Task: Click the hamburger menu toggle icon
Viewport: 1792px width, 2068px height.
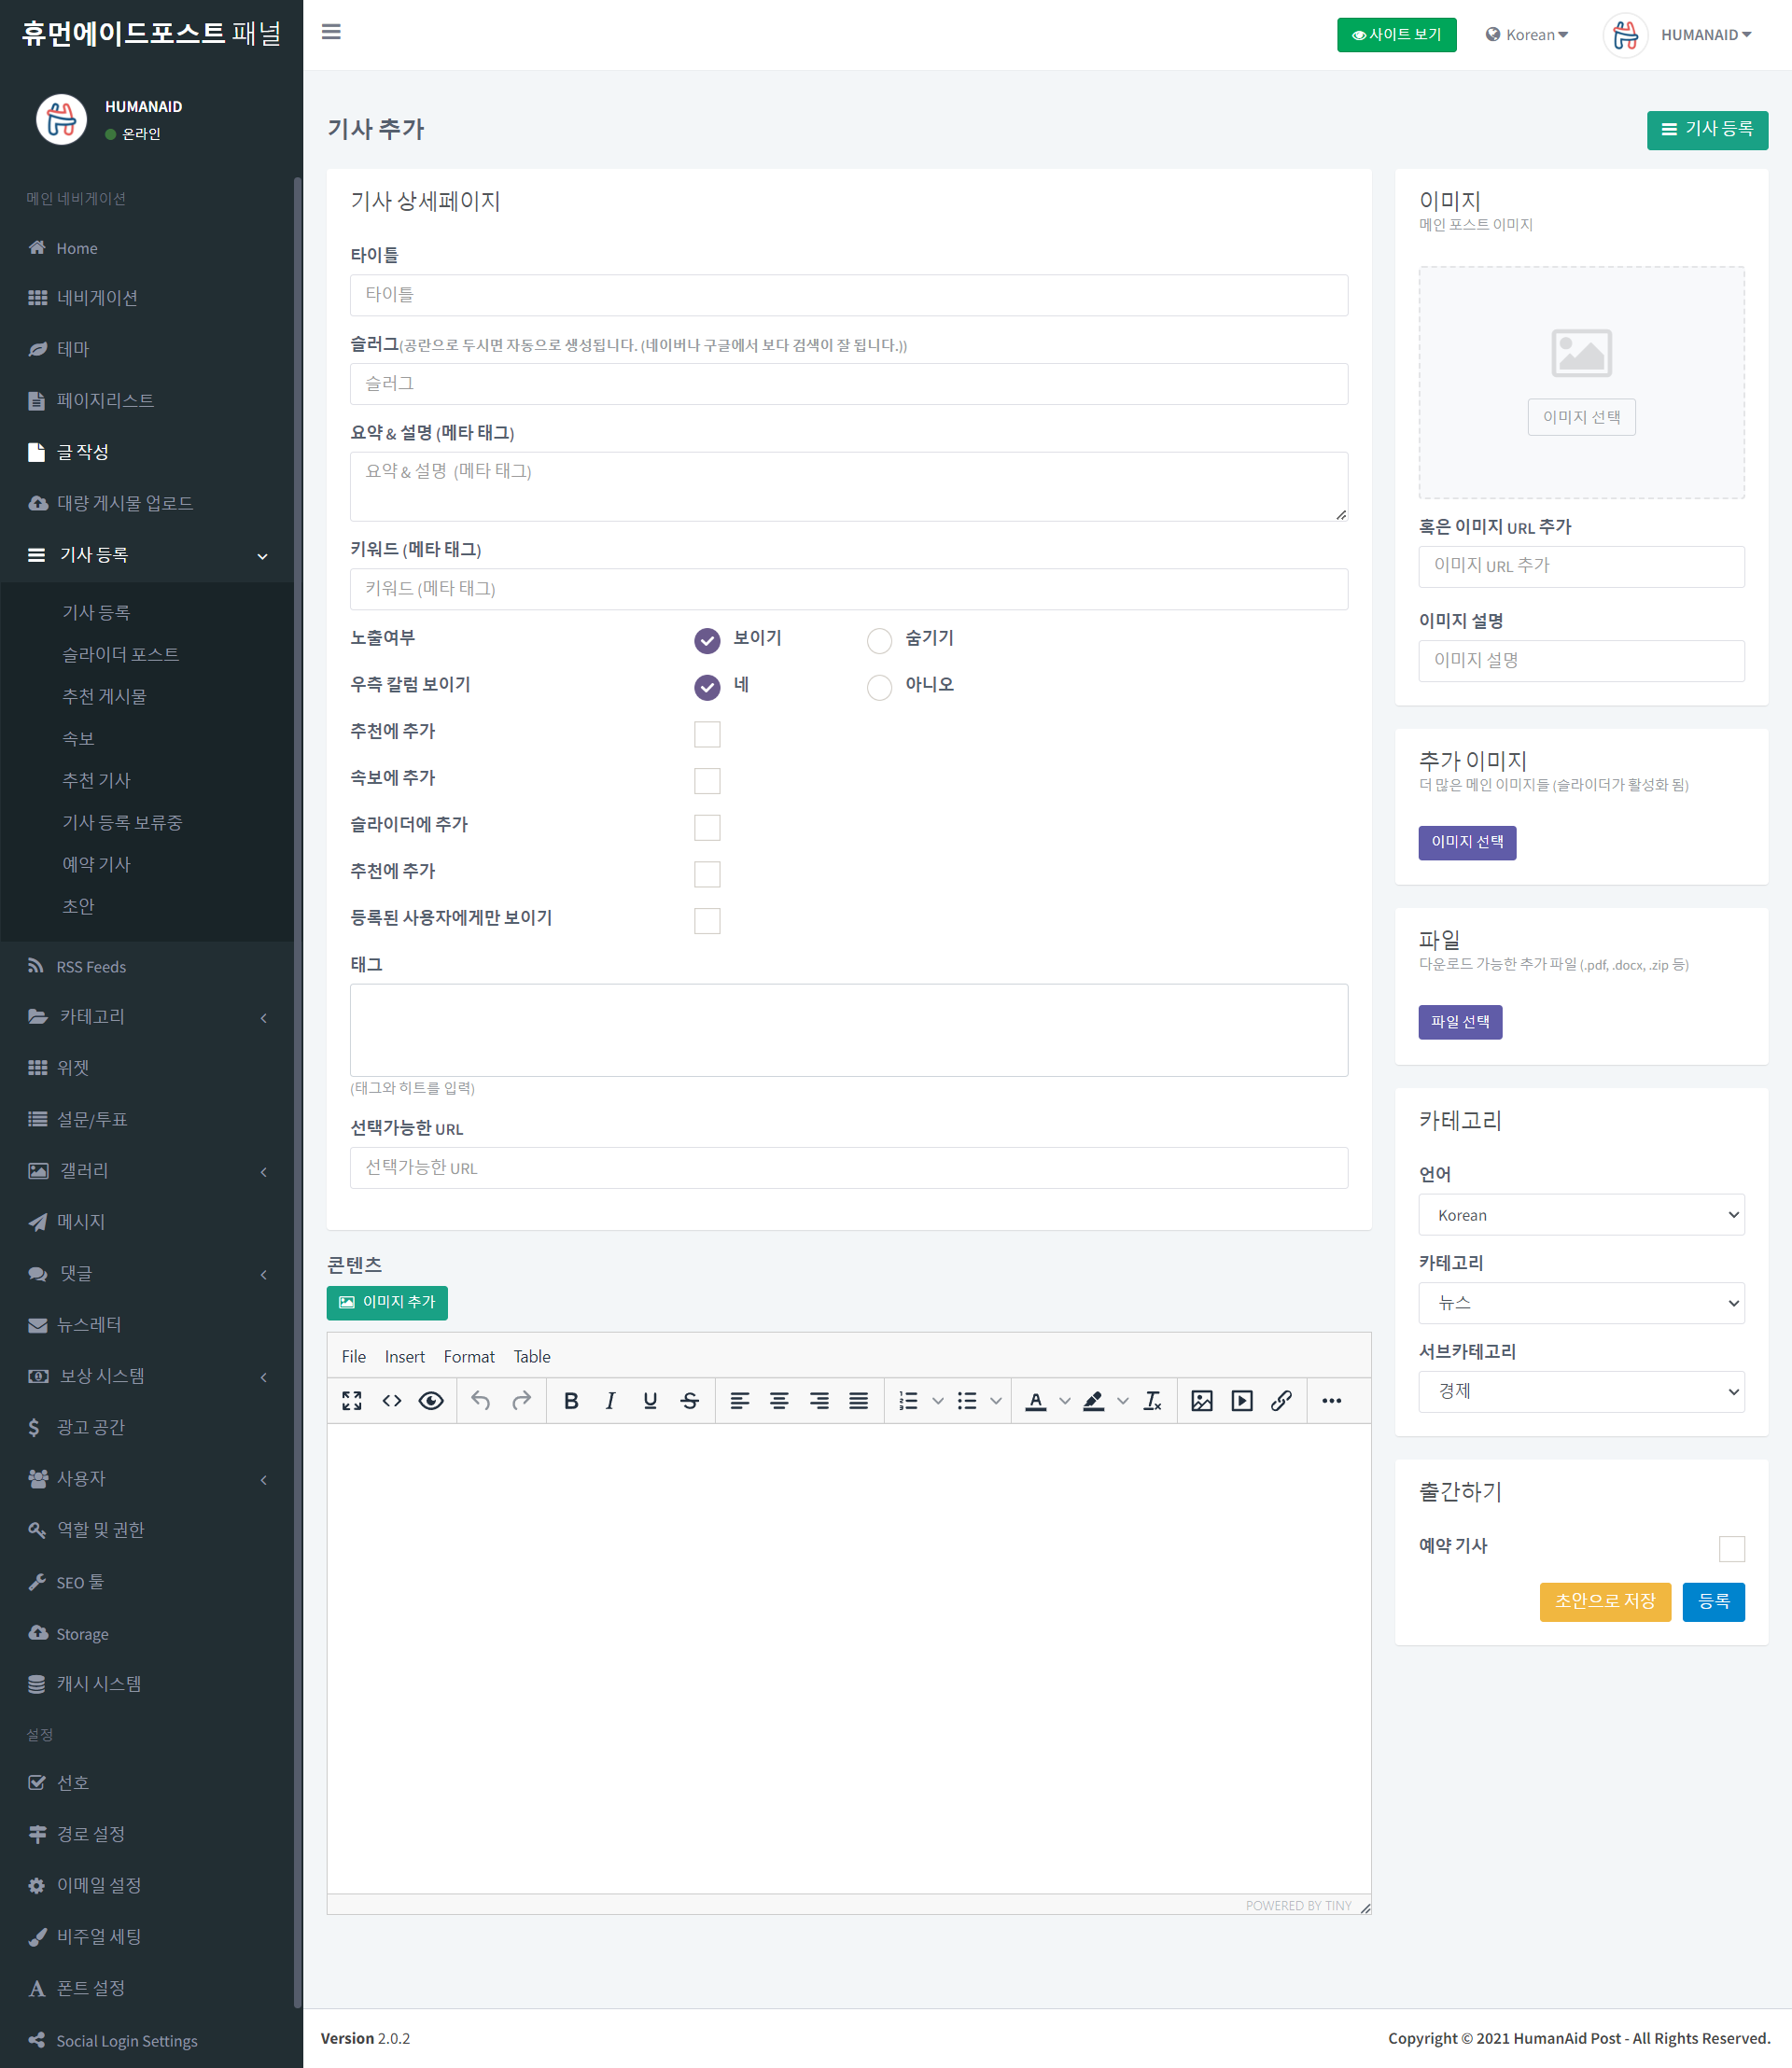Action: pyautogui.click(x=331, y=32)
